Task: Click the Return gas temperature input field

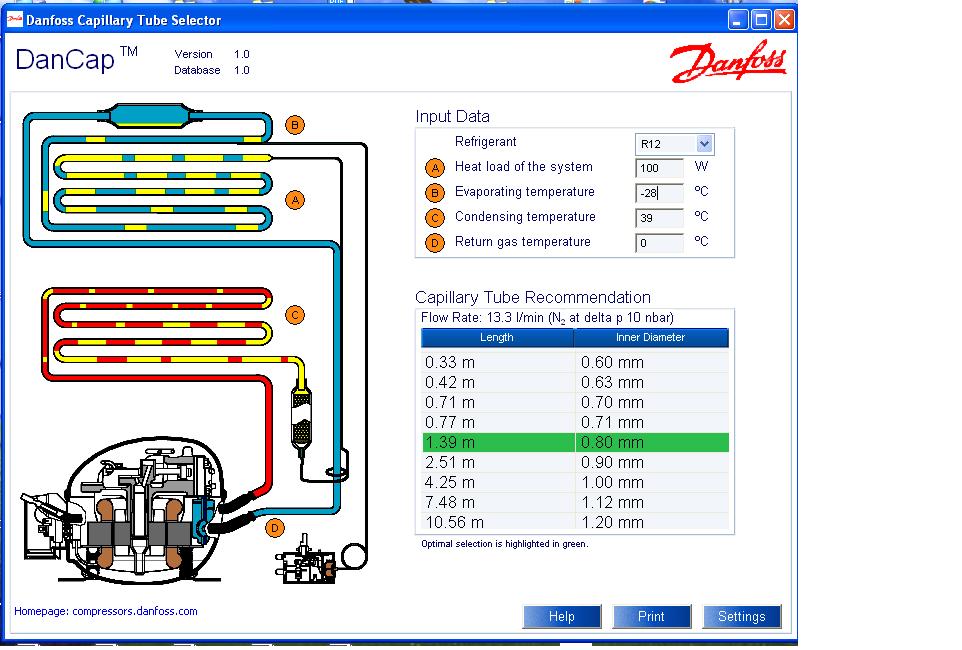Action: 659,243
